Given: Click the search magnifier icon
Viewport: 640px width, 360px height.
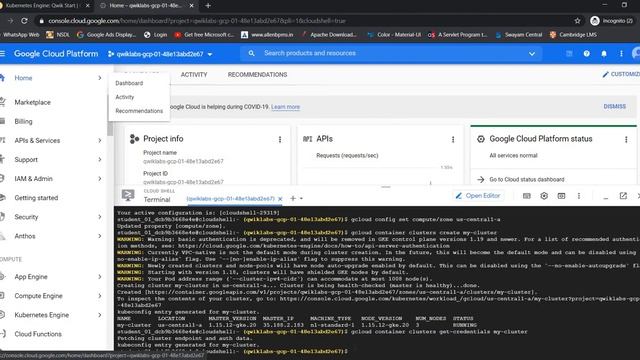Looking at the screenshot, I should (251, 53).
